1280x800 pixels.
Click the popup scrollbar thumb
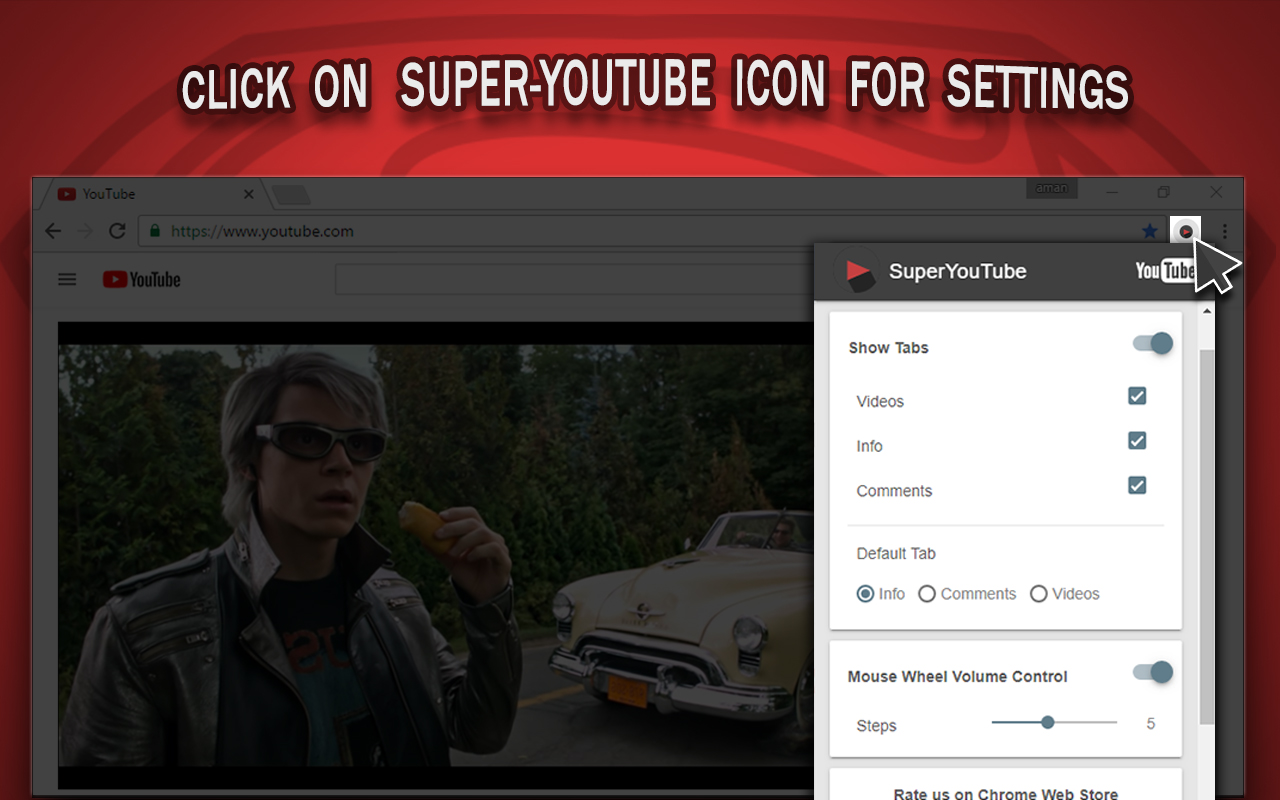(1207, 538)
